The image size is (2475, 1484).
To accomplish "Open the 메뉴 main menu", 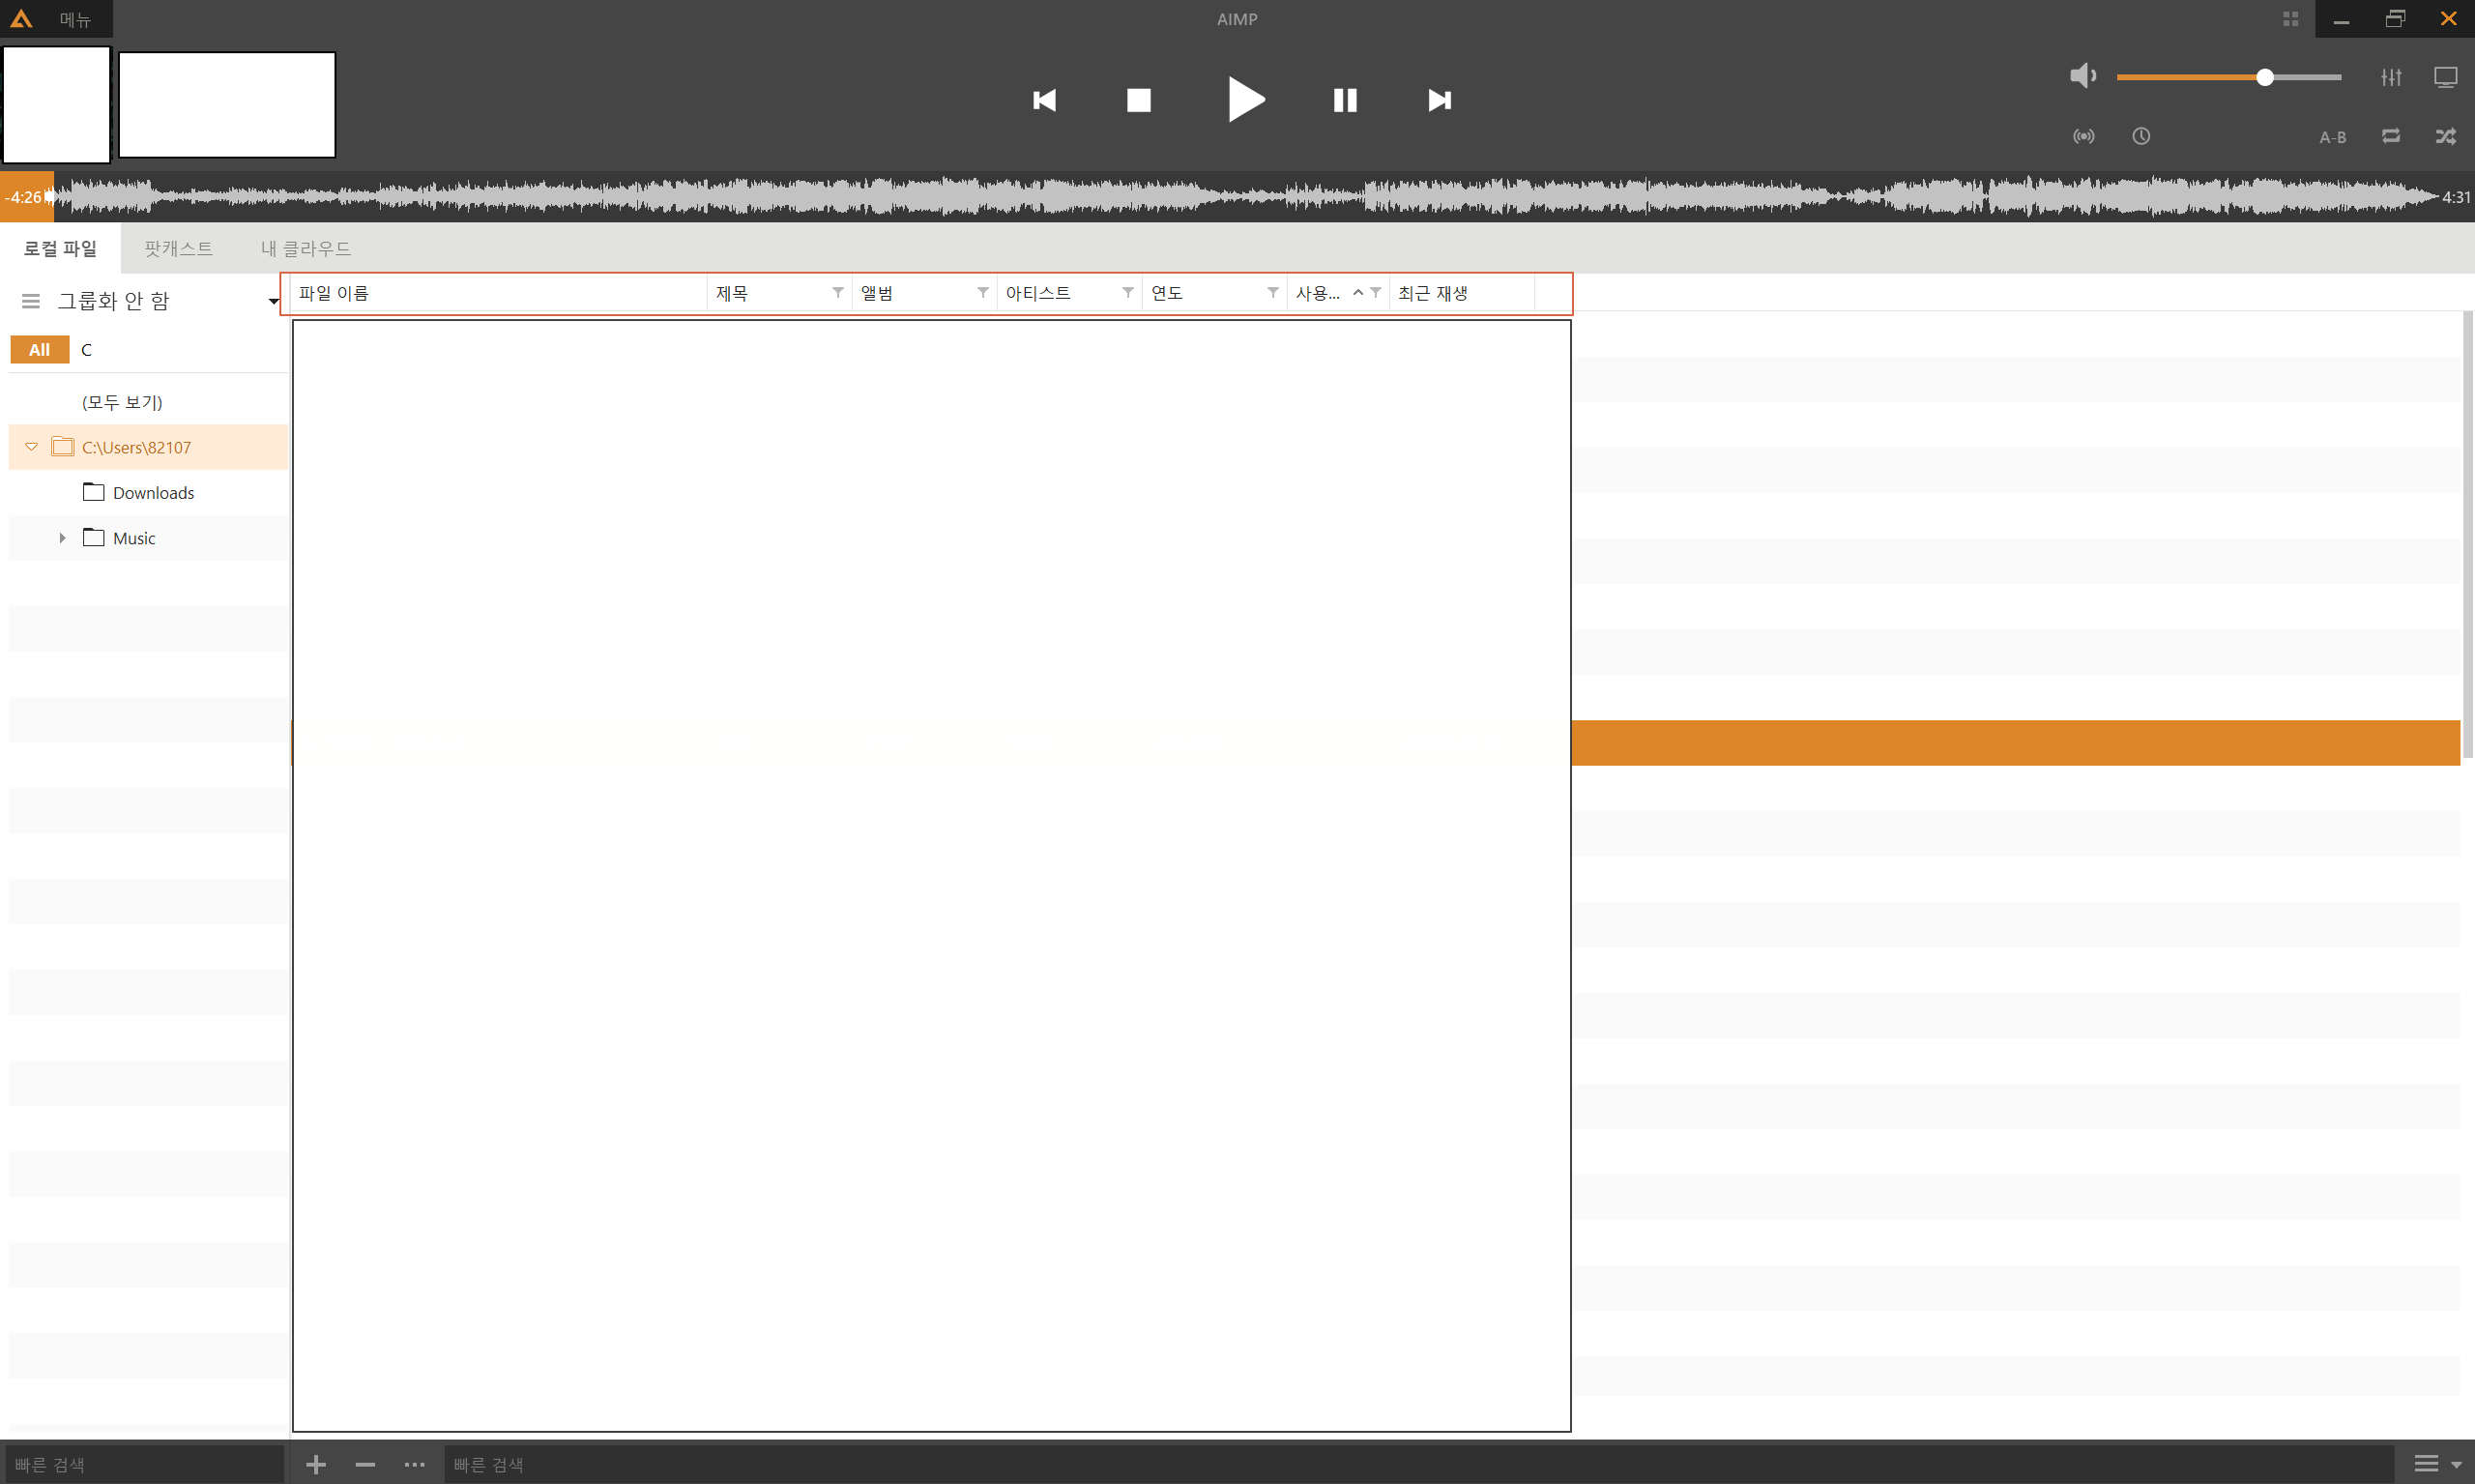I will click(x=75, y=19).
